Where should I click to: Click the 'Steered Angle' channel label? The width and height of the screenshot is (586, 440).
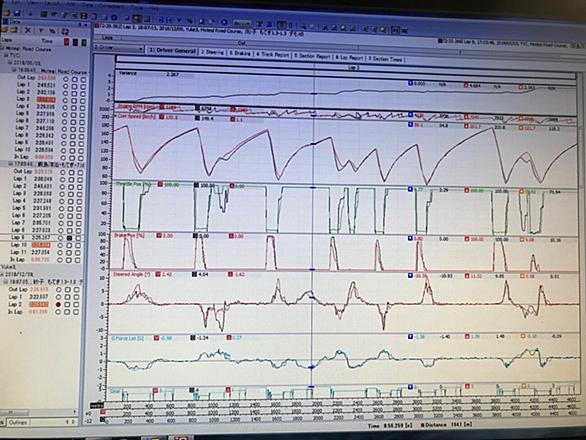(x=132, y=274)
